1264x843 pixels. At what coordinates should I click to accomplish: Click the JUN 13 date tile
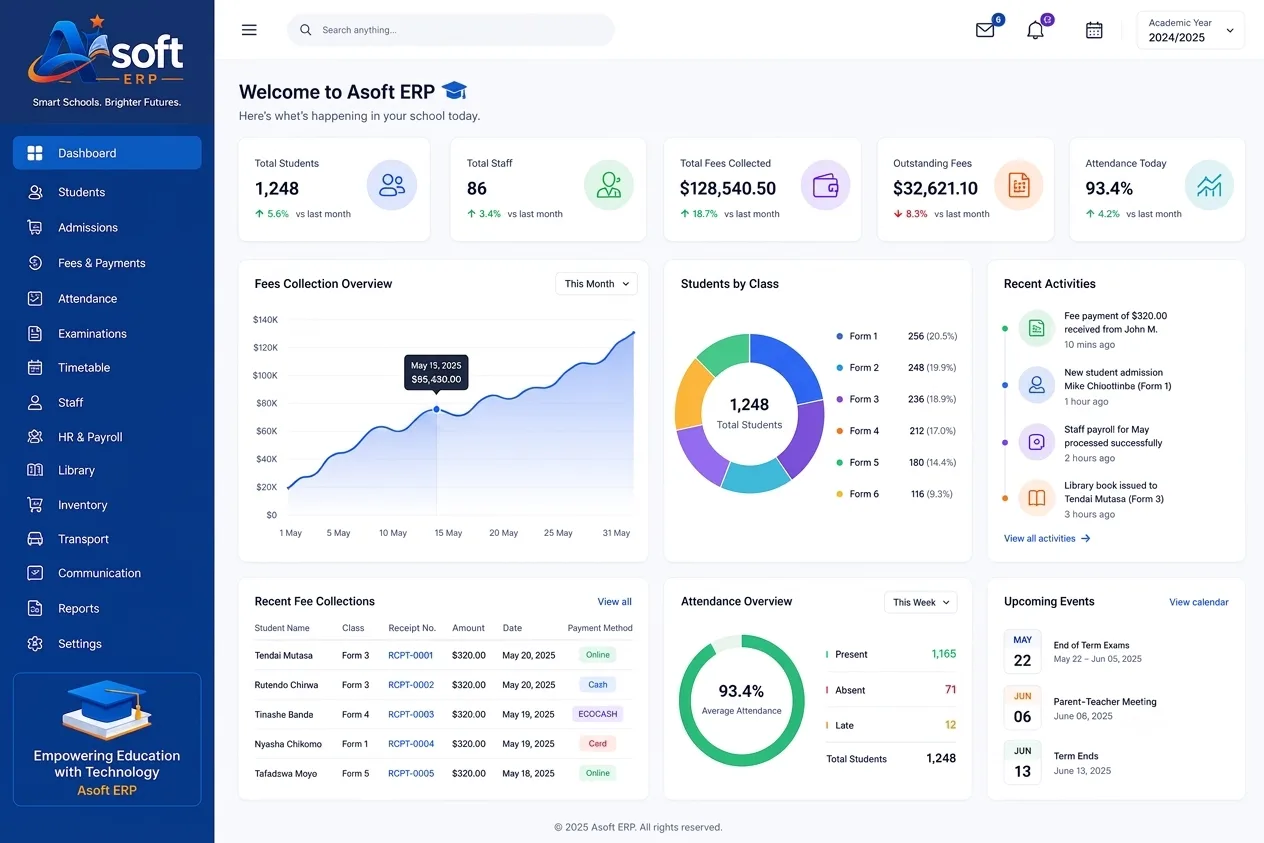click(1022, 763)
